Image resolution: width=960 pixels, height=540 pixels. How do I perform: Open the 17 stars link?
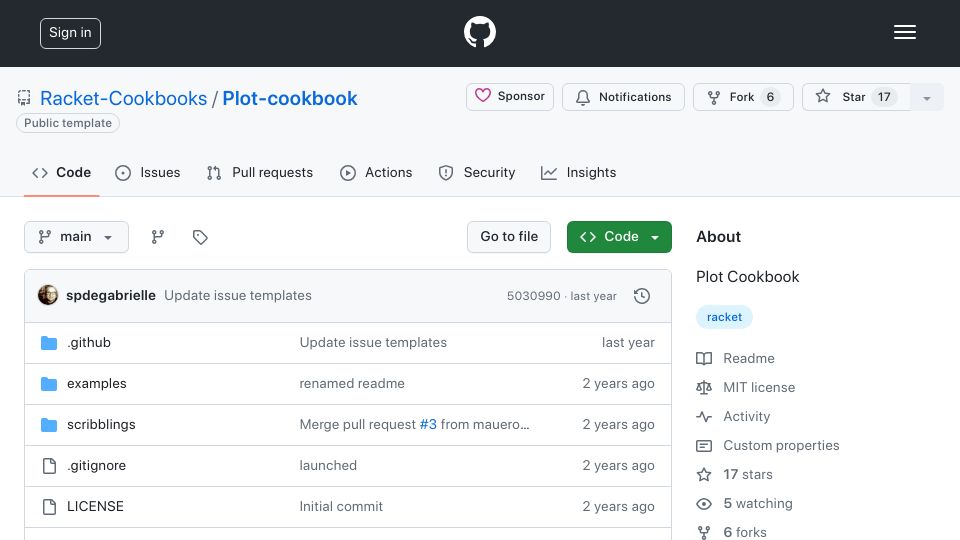tap(748, 474)
